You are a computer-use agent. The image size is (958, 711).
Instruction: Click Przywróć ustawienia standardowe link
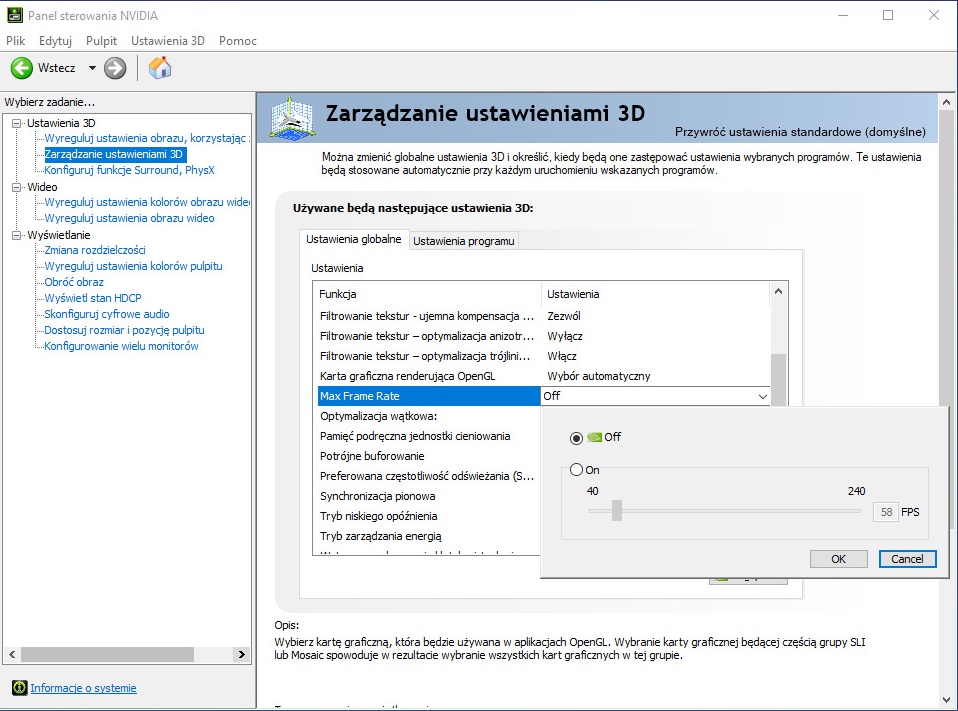[800, 132]
